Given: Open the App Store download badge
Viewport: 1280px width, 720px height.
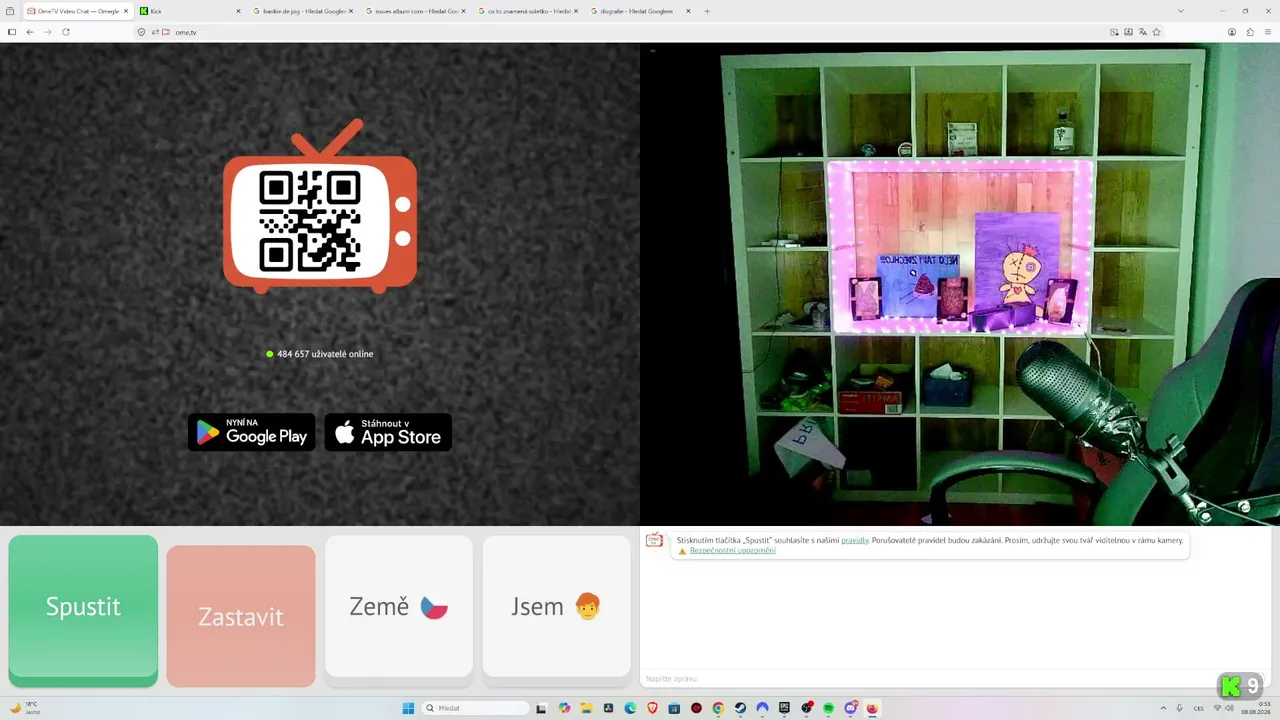Looking at the screenshot, I should coord(388,432).
